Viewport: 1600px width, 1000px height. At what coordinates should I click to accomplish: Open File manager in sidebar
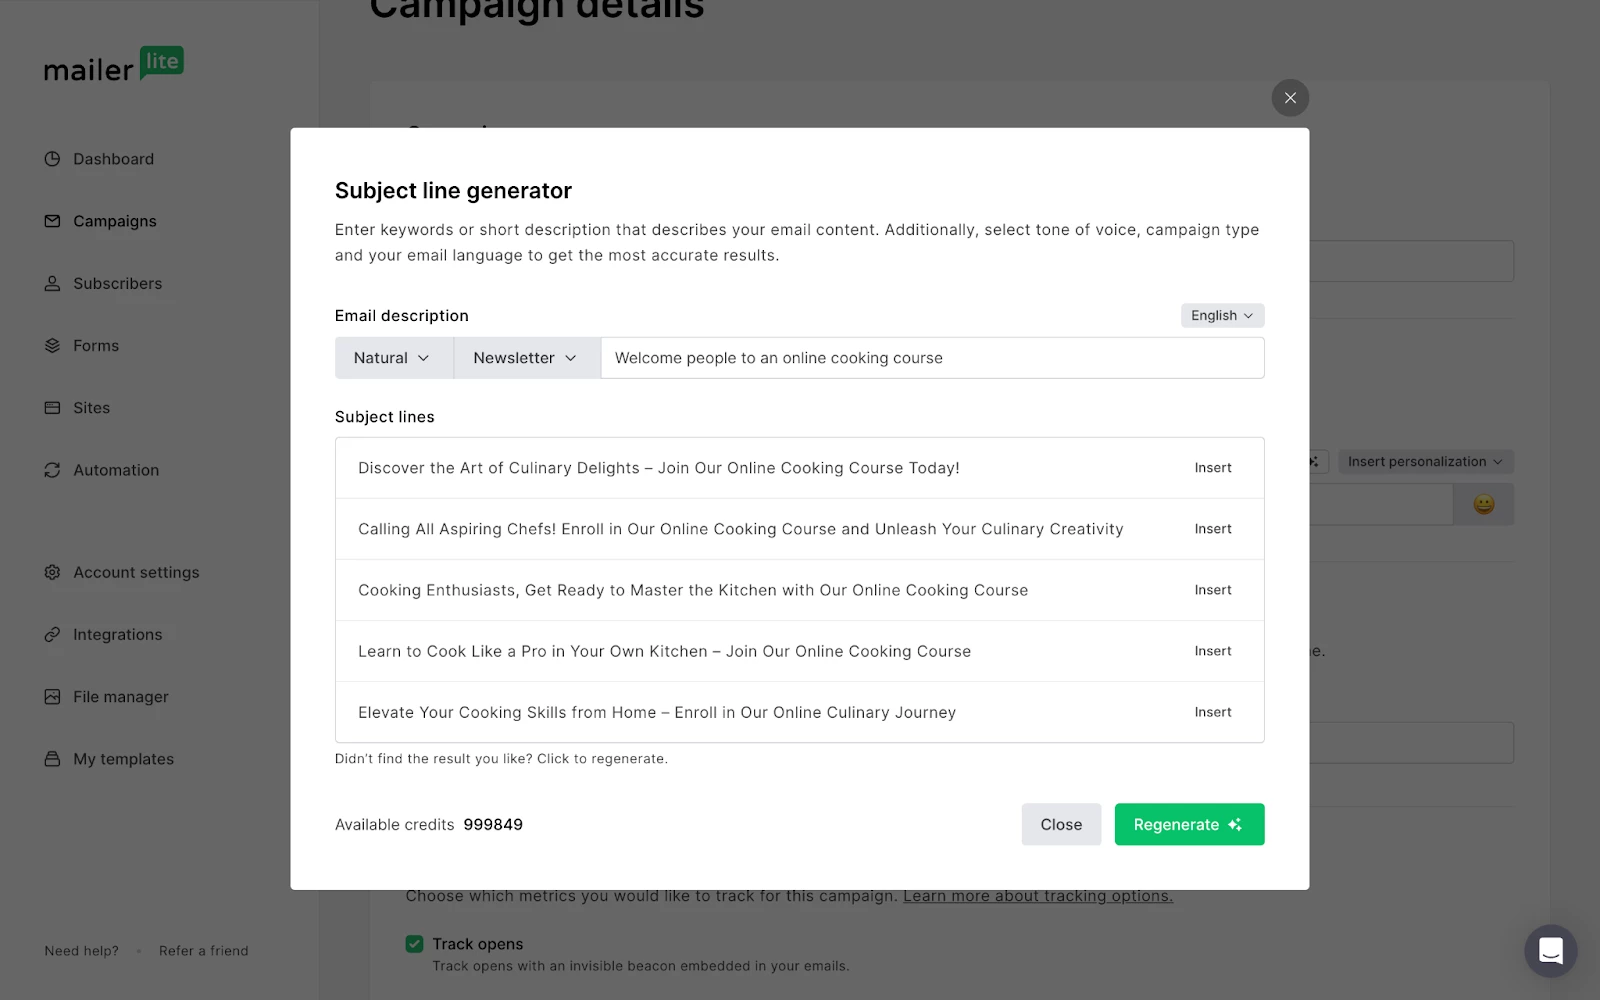120,697
